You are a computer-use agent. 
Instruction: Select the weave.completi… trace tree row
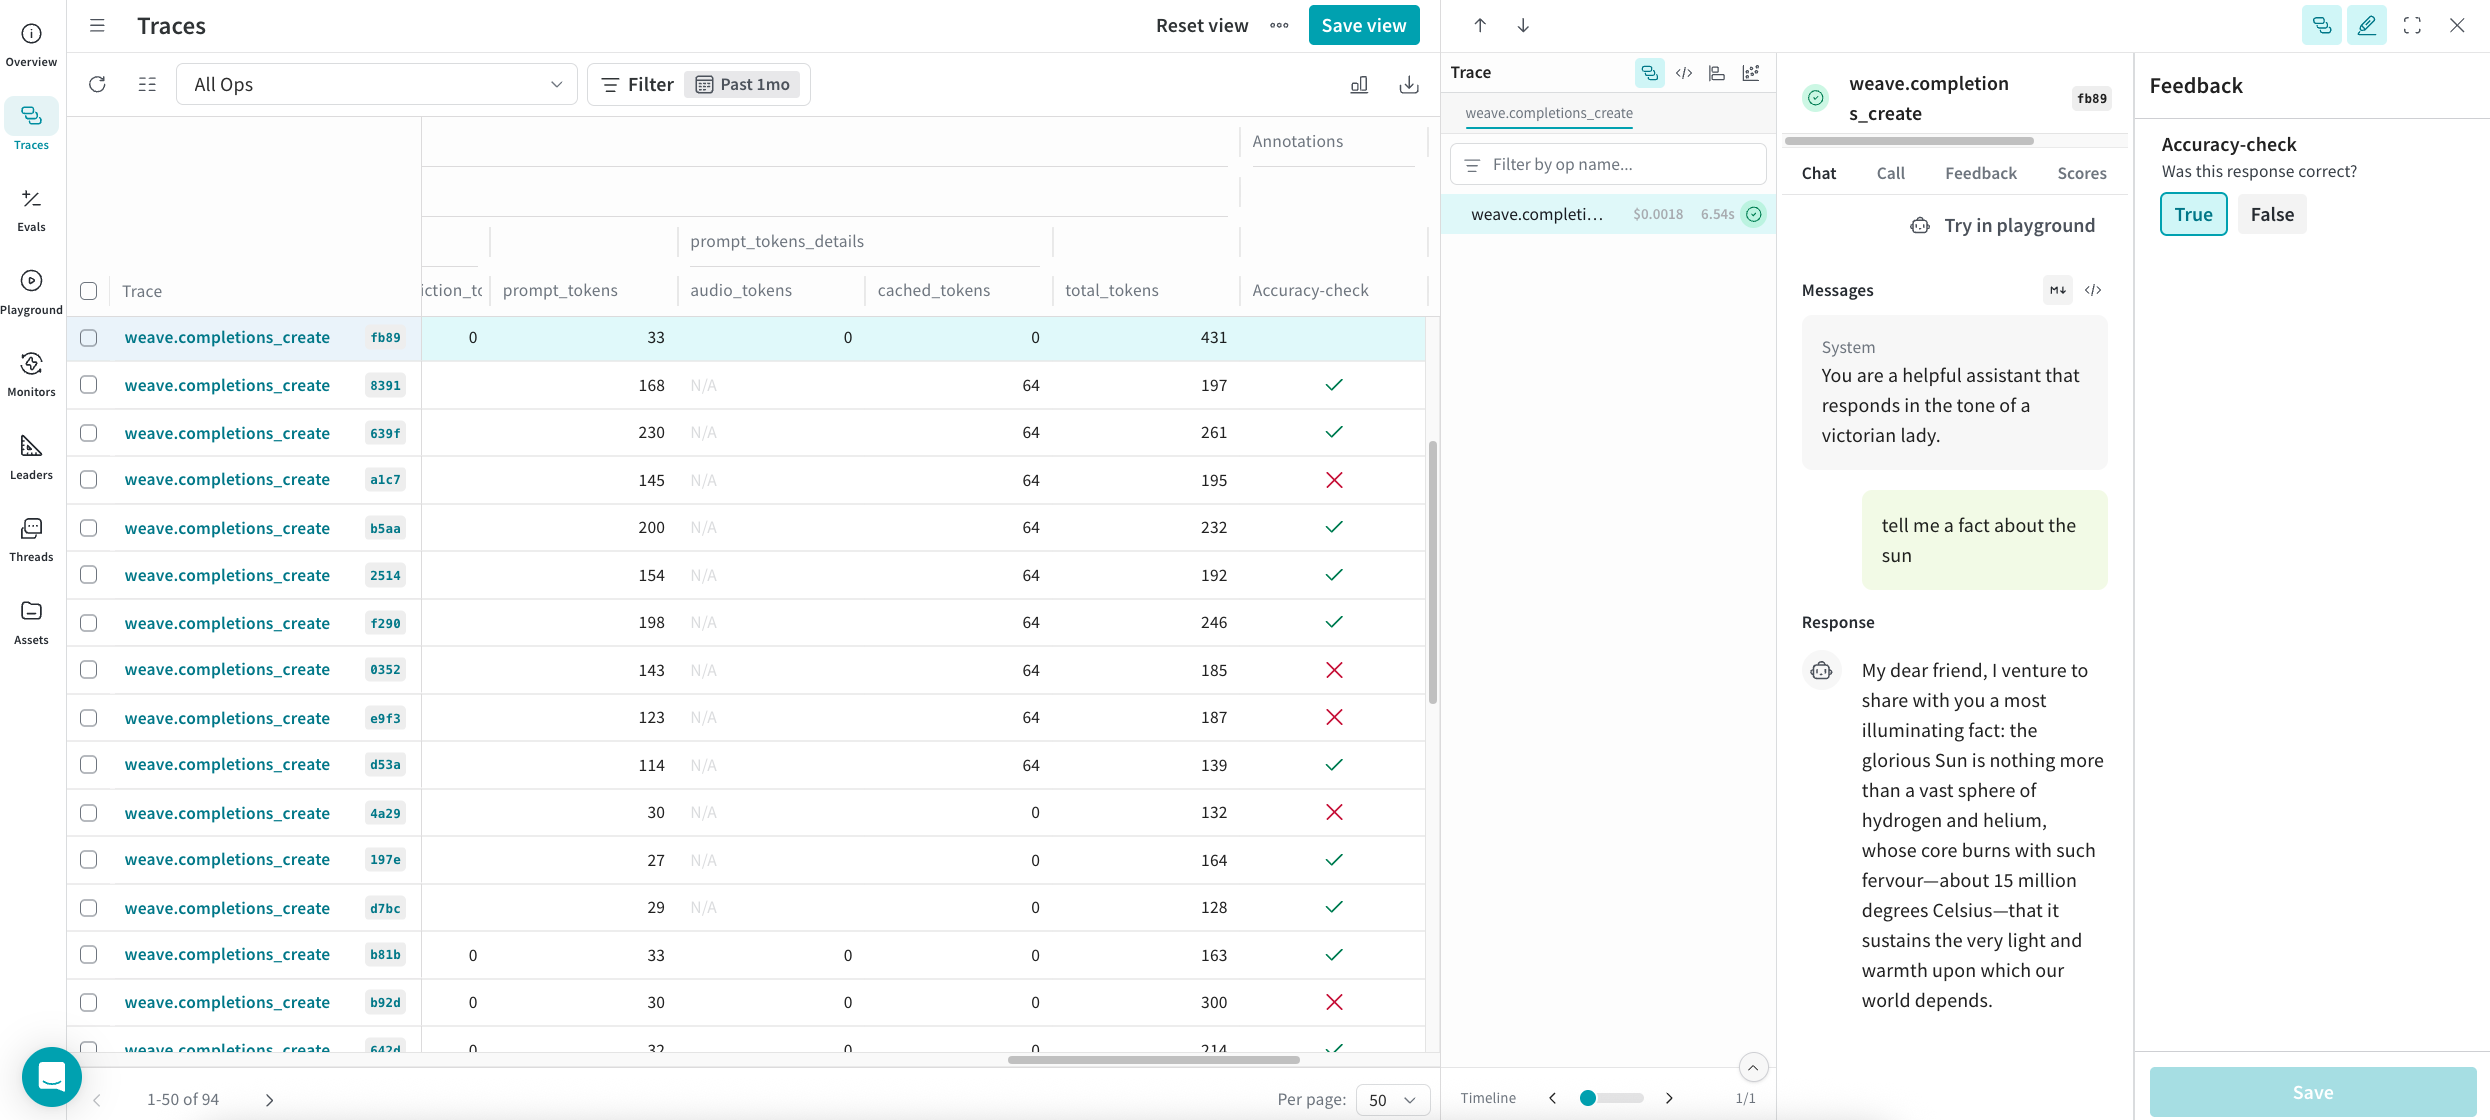(1608, 214)
